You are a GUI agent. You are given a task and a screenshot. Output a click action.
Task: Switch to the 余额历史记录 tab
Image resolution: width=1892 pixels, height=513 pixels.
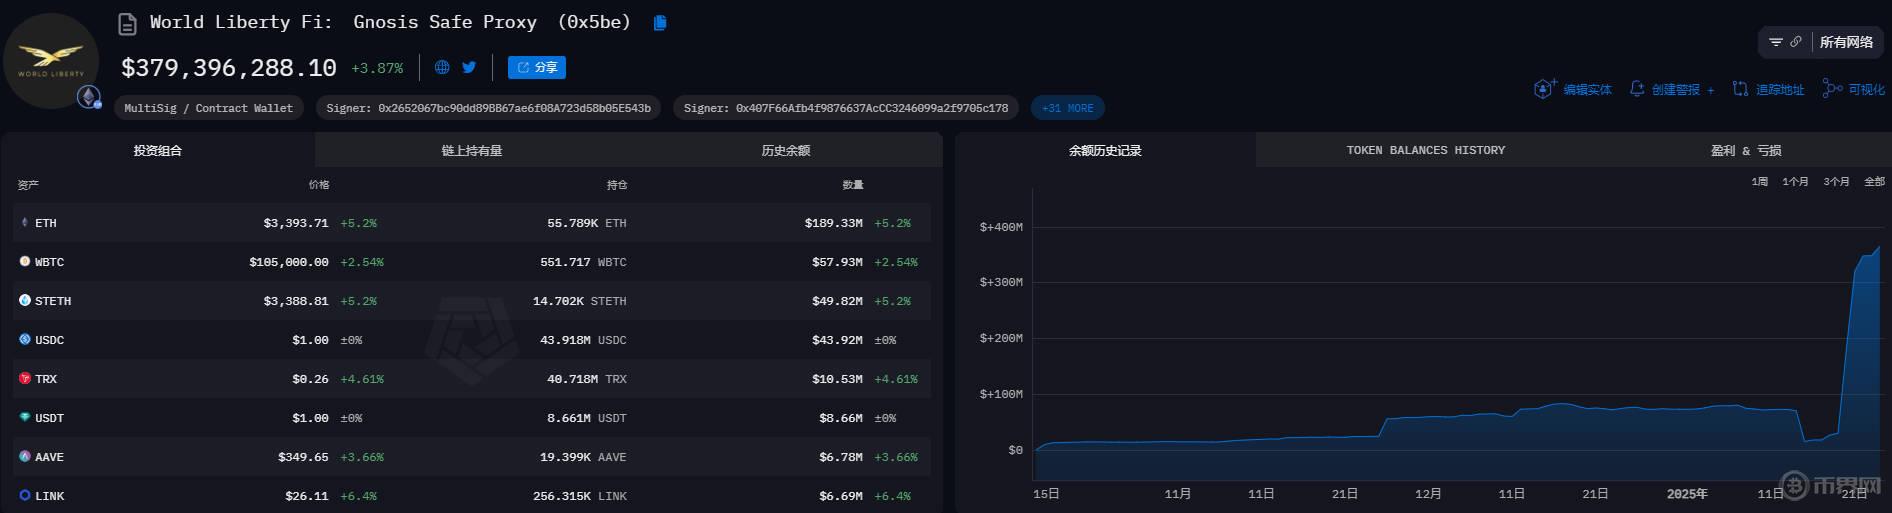click(1105, 150)
